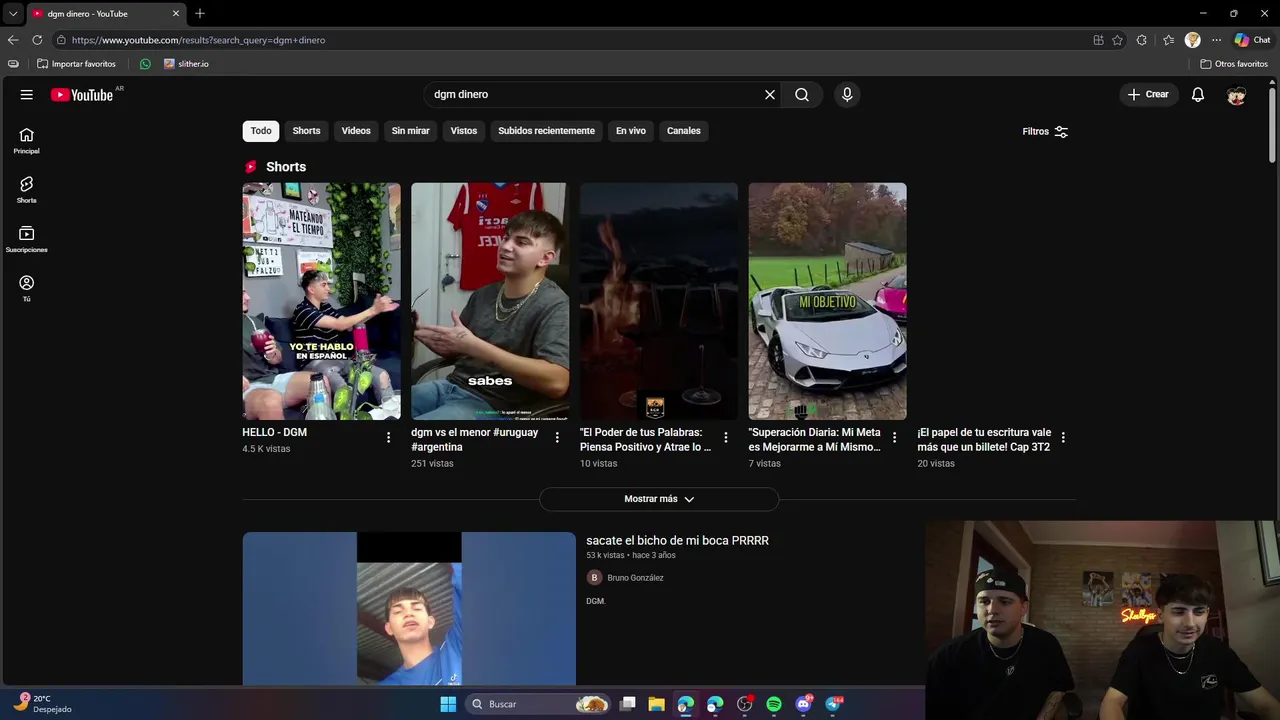Open browser extensions puzzle icon
Image resolution: width=1280 pixels, height=720 pixels.
(1142, 40)
